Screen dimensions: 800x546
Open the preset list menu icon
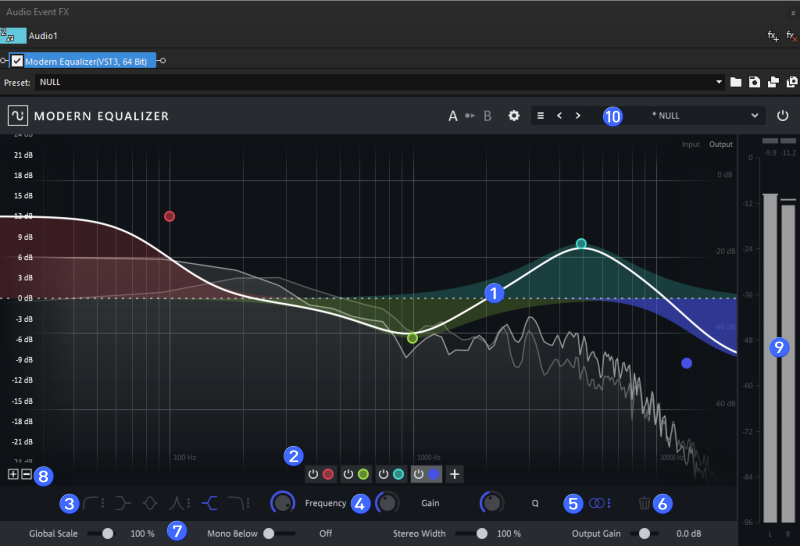tap(541, 116)
